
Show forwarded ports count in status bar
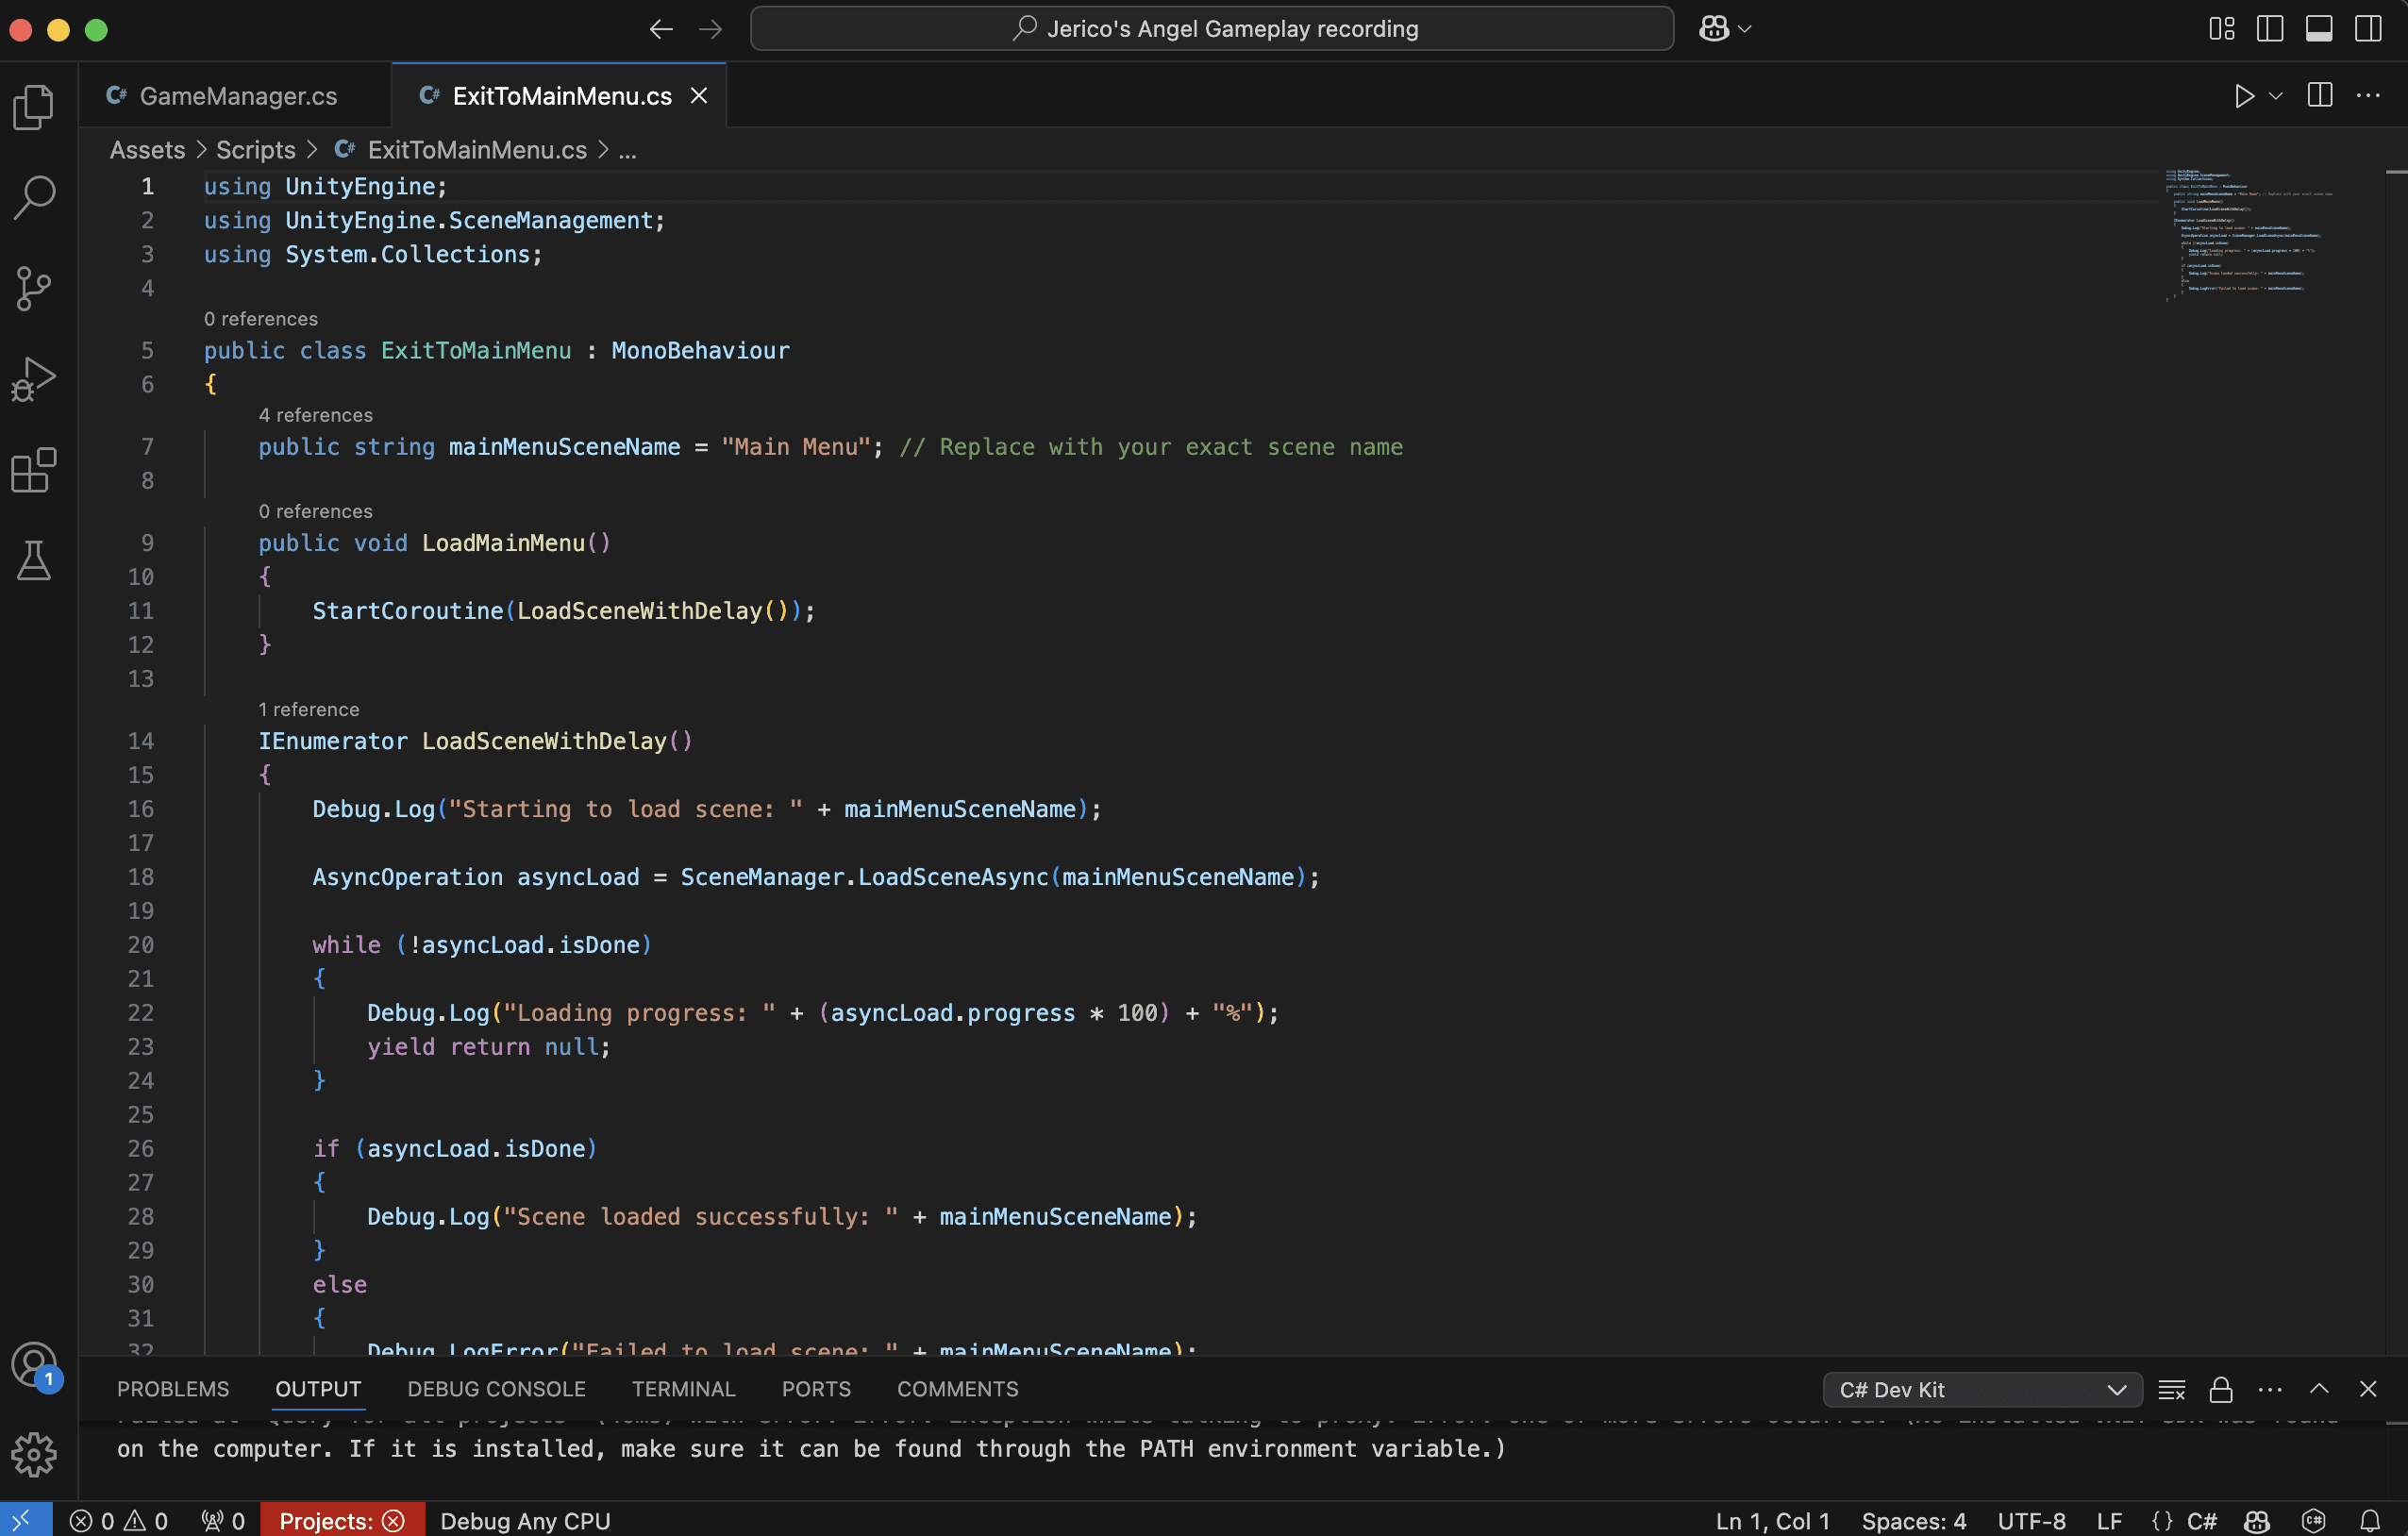pos(223,1520)
